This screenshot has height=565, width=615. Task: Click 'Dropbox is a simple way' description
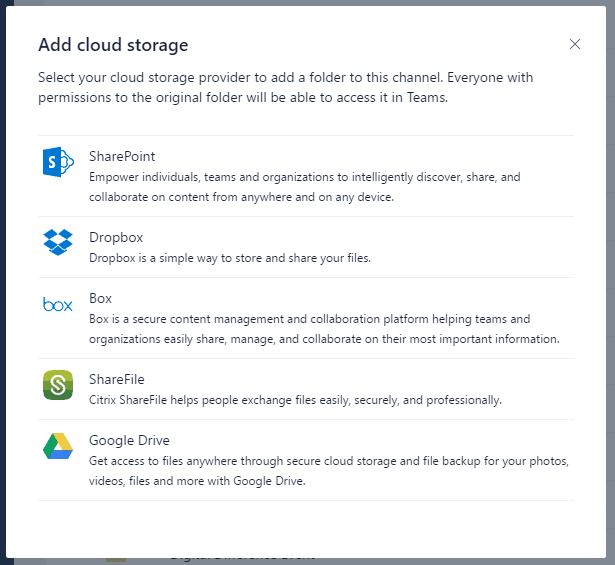pos(230,258)
